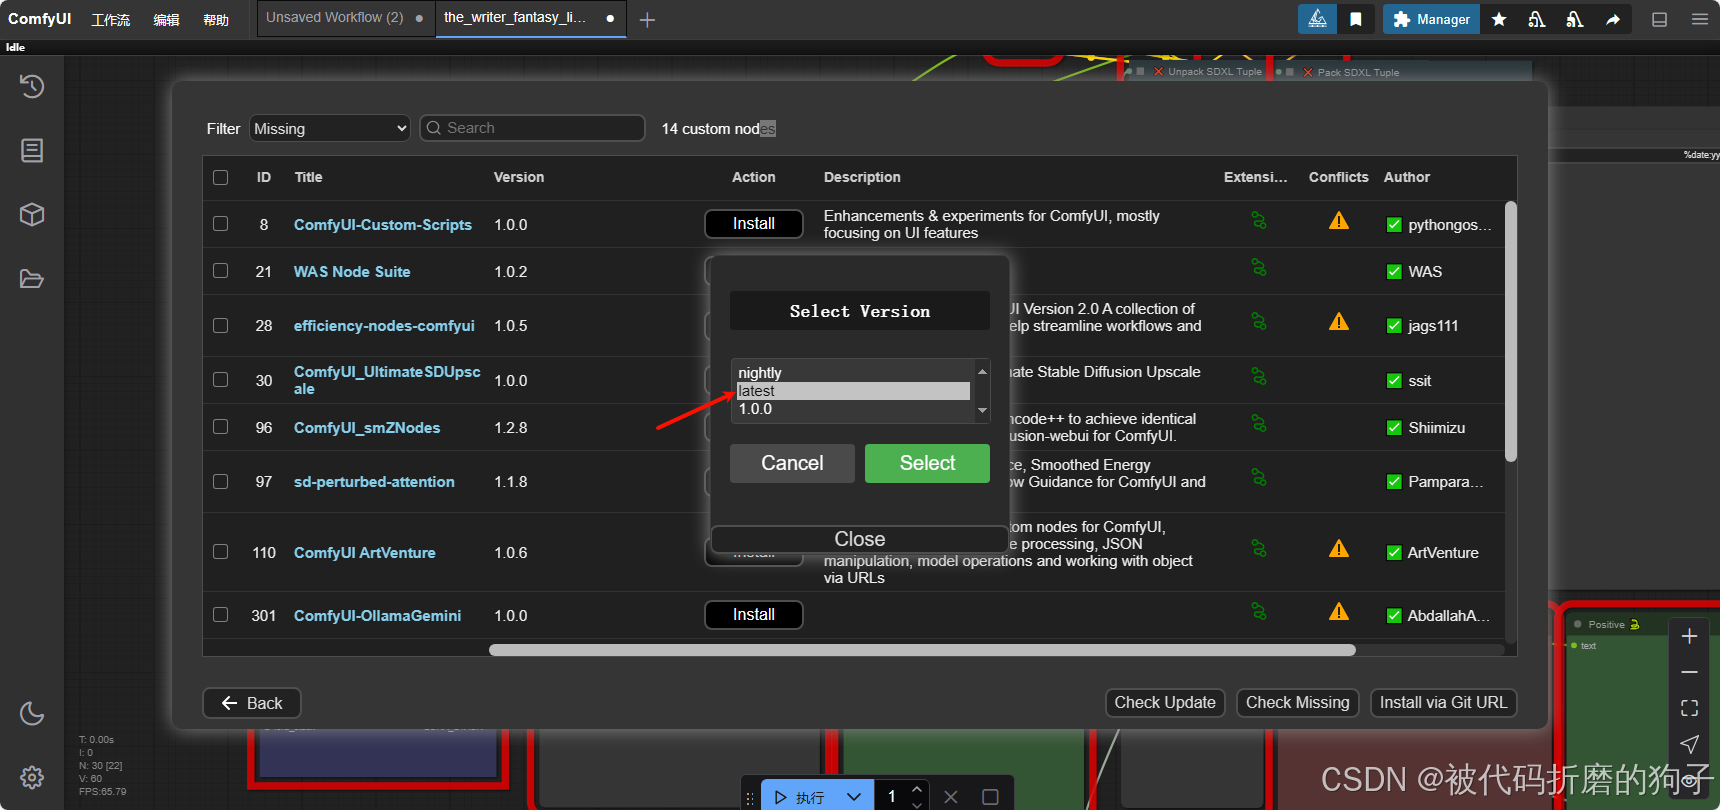Install ComfyUI-Custom-Scripts
1720x810 pixels.
tap(754, 224)
